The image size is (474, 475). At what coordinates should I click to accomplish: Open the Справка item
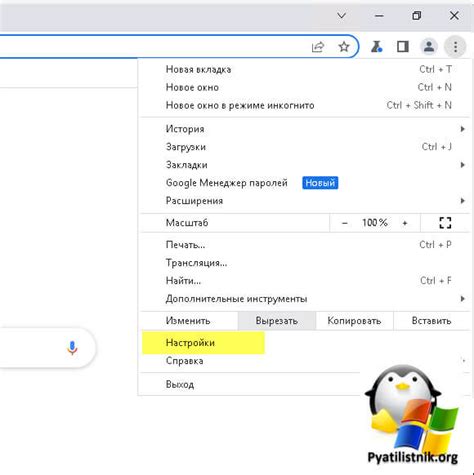click(x=305, y=361)
